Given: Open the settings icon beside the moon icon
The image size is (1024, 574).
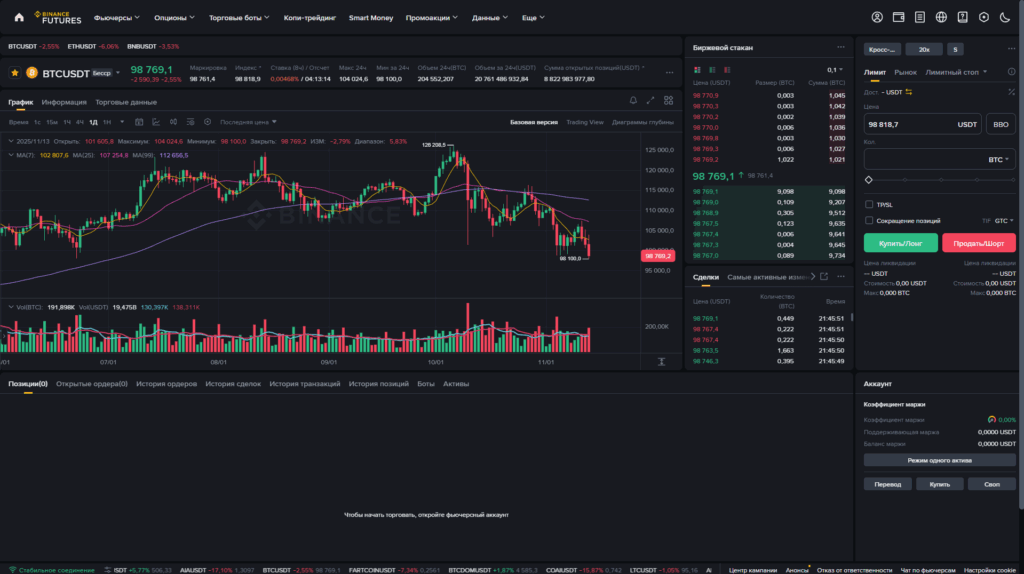Looking at the screenshot, I should (x=984, y=18).
